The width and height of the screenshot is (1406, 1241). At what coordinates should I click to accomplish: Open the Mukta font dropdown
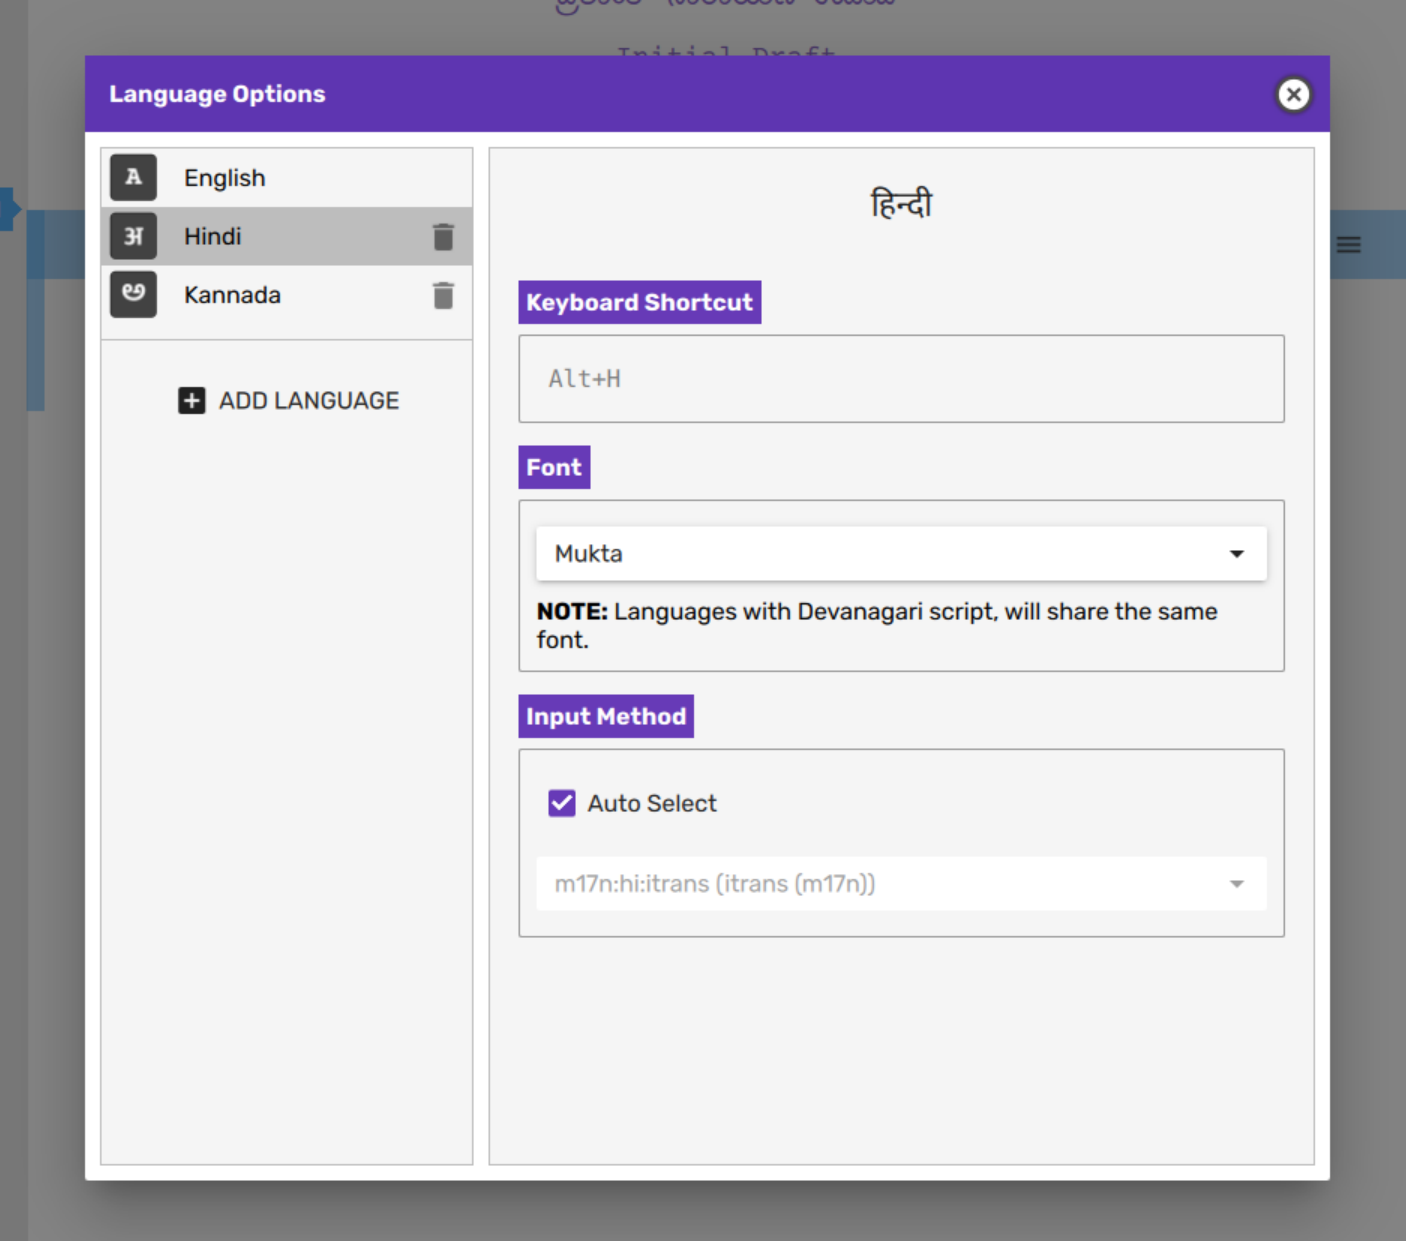[900, 554]
